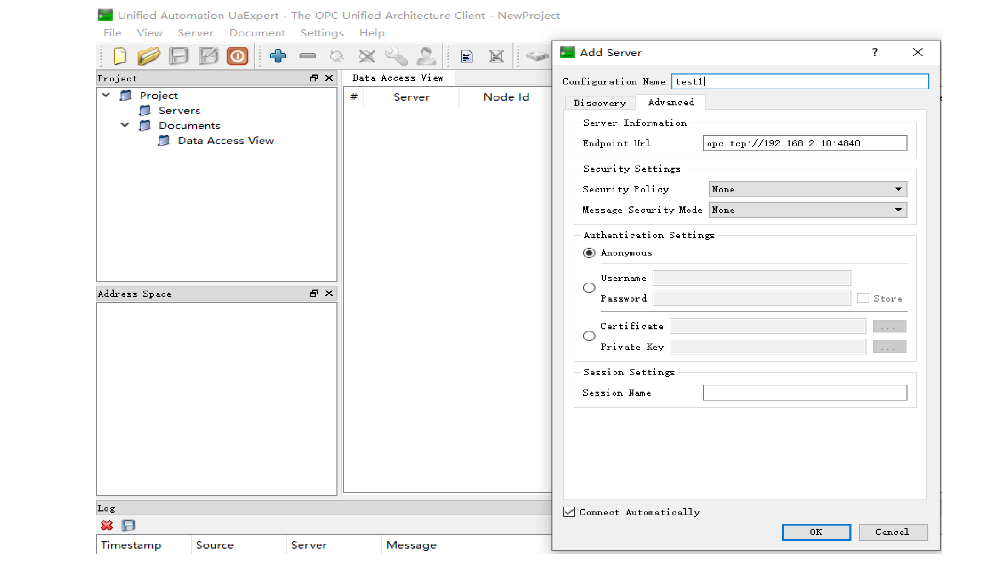1000x562 pixels.
Task: Confirm the dialog with OK
Action: click(x=816, y=532)
